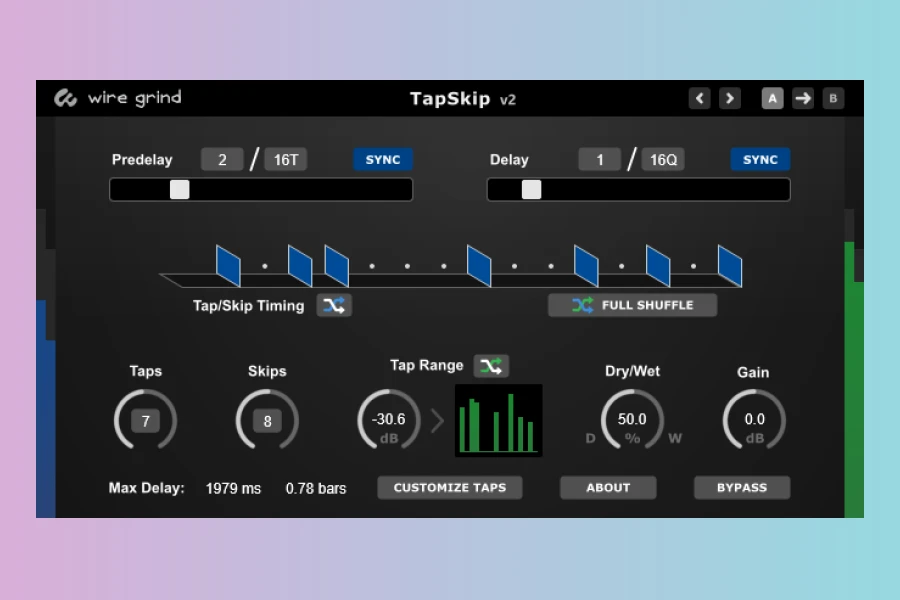Open CUSTOMIZE TAPS

click(450, 487)
